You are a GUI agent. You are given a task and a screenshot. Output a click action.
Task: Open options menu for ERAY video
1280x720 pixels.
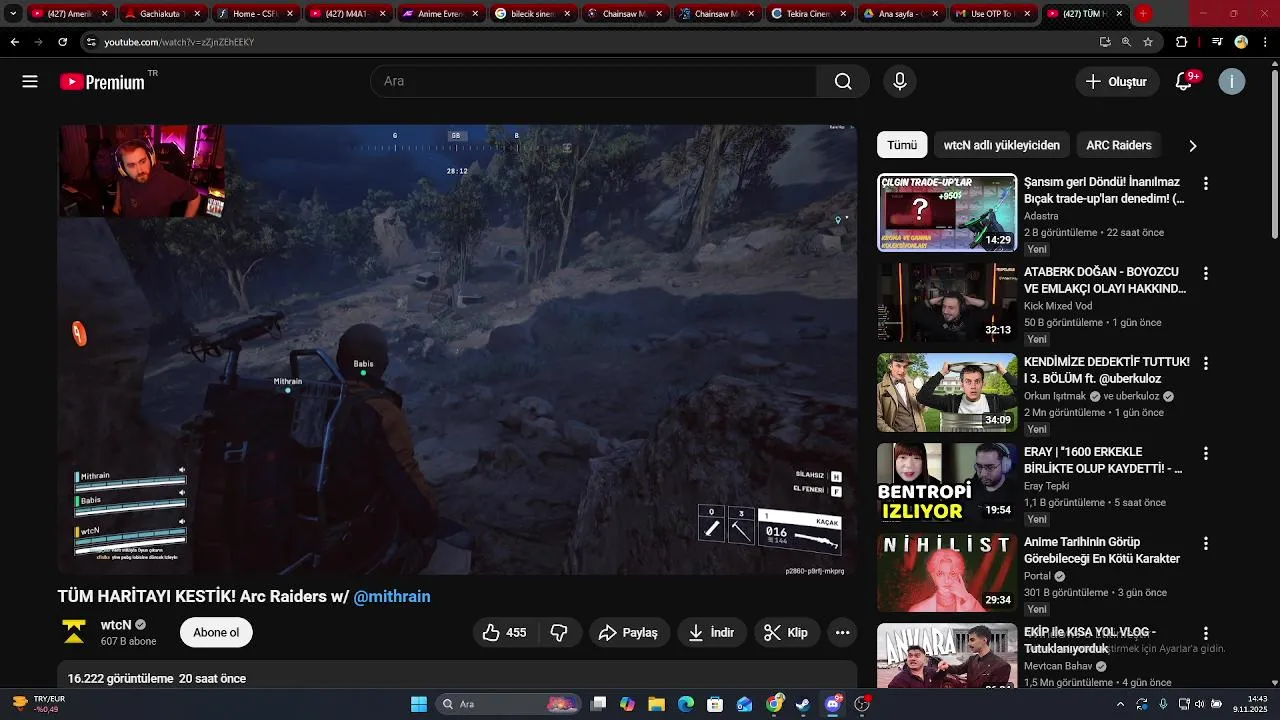pyautogui.click(x=1206, y=454)
